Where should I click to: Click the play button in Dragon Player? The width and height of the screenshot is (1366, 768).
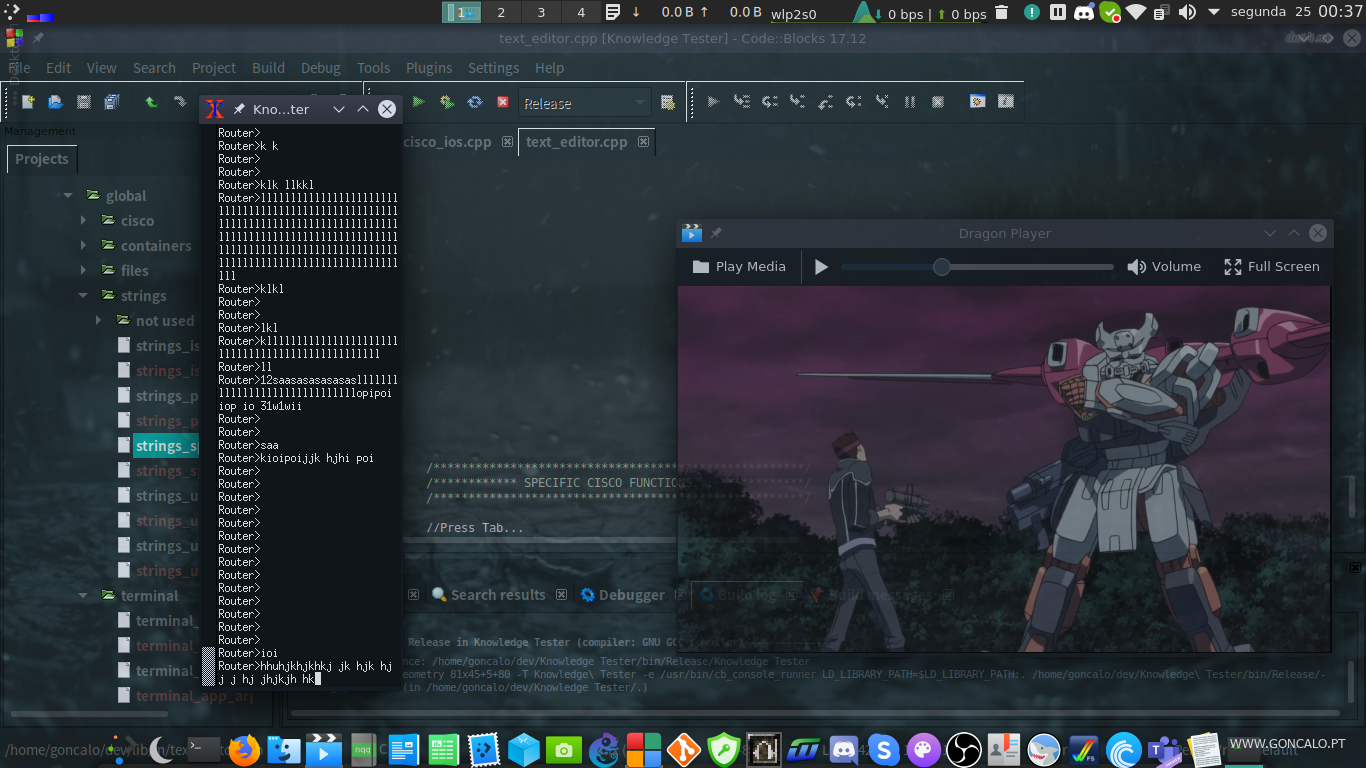[821, 267]
